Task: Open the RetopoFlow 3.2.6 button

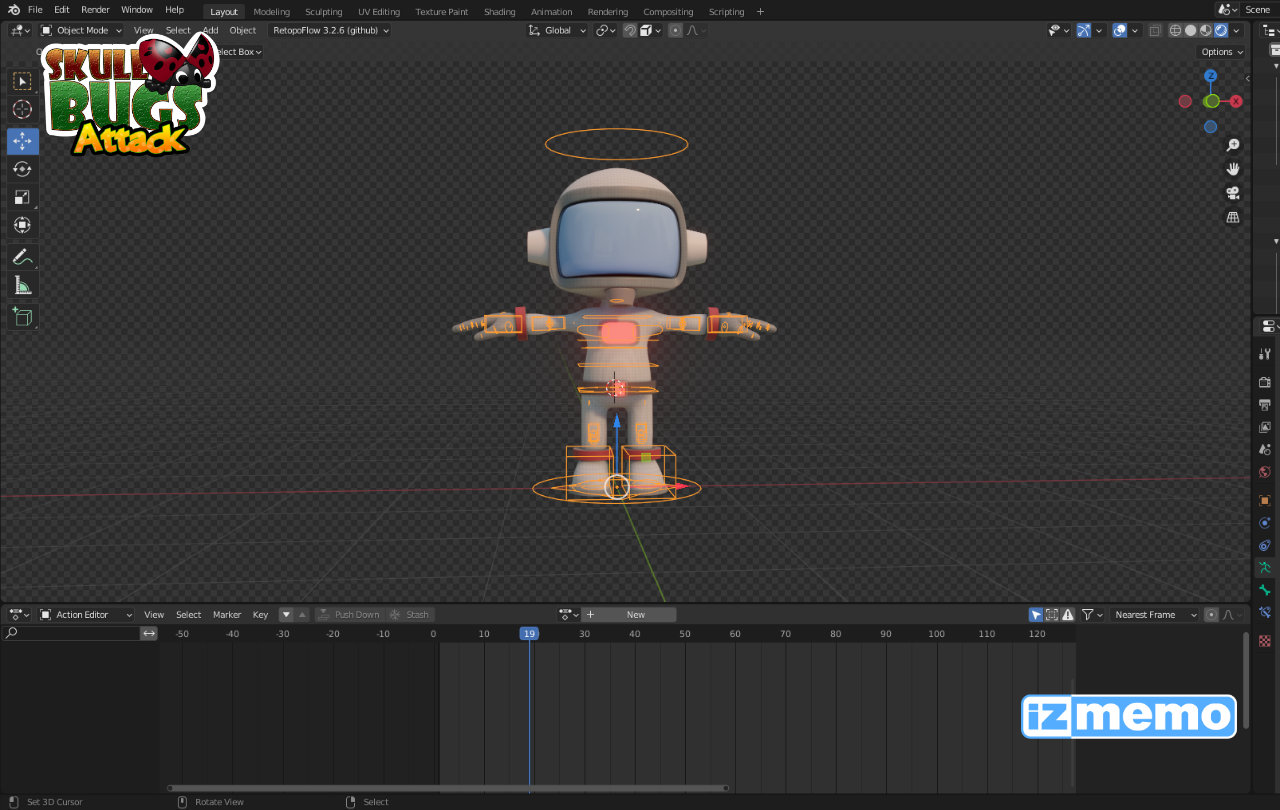Action: 330,30
